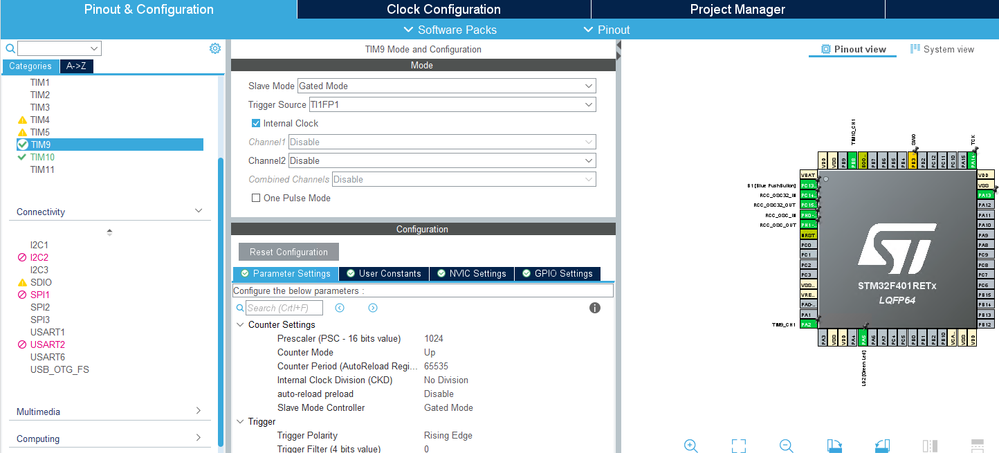This screenshot has height=453, width=999.
Task: Click the green PB8 pin
Action: pyautogui.click(x=853, y=160)
